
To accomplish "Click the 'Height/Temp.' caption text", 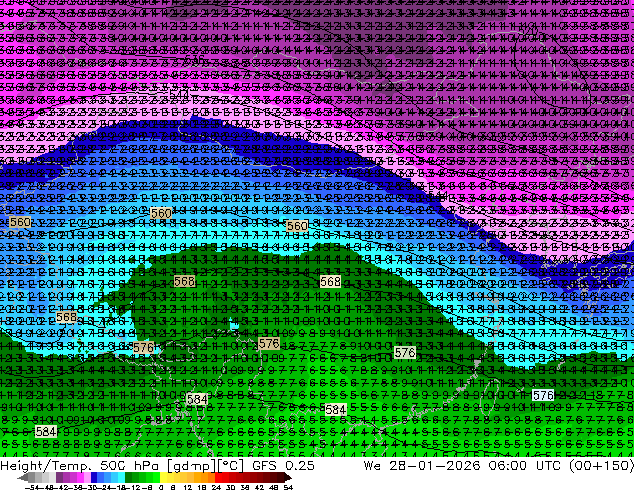I will pyautogui.click(x=45, y=466).
